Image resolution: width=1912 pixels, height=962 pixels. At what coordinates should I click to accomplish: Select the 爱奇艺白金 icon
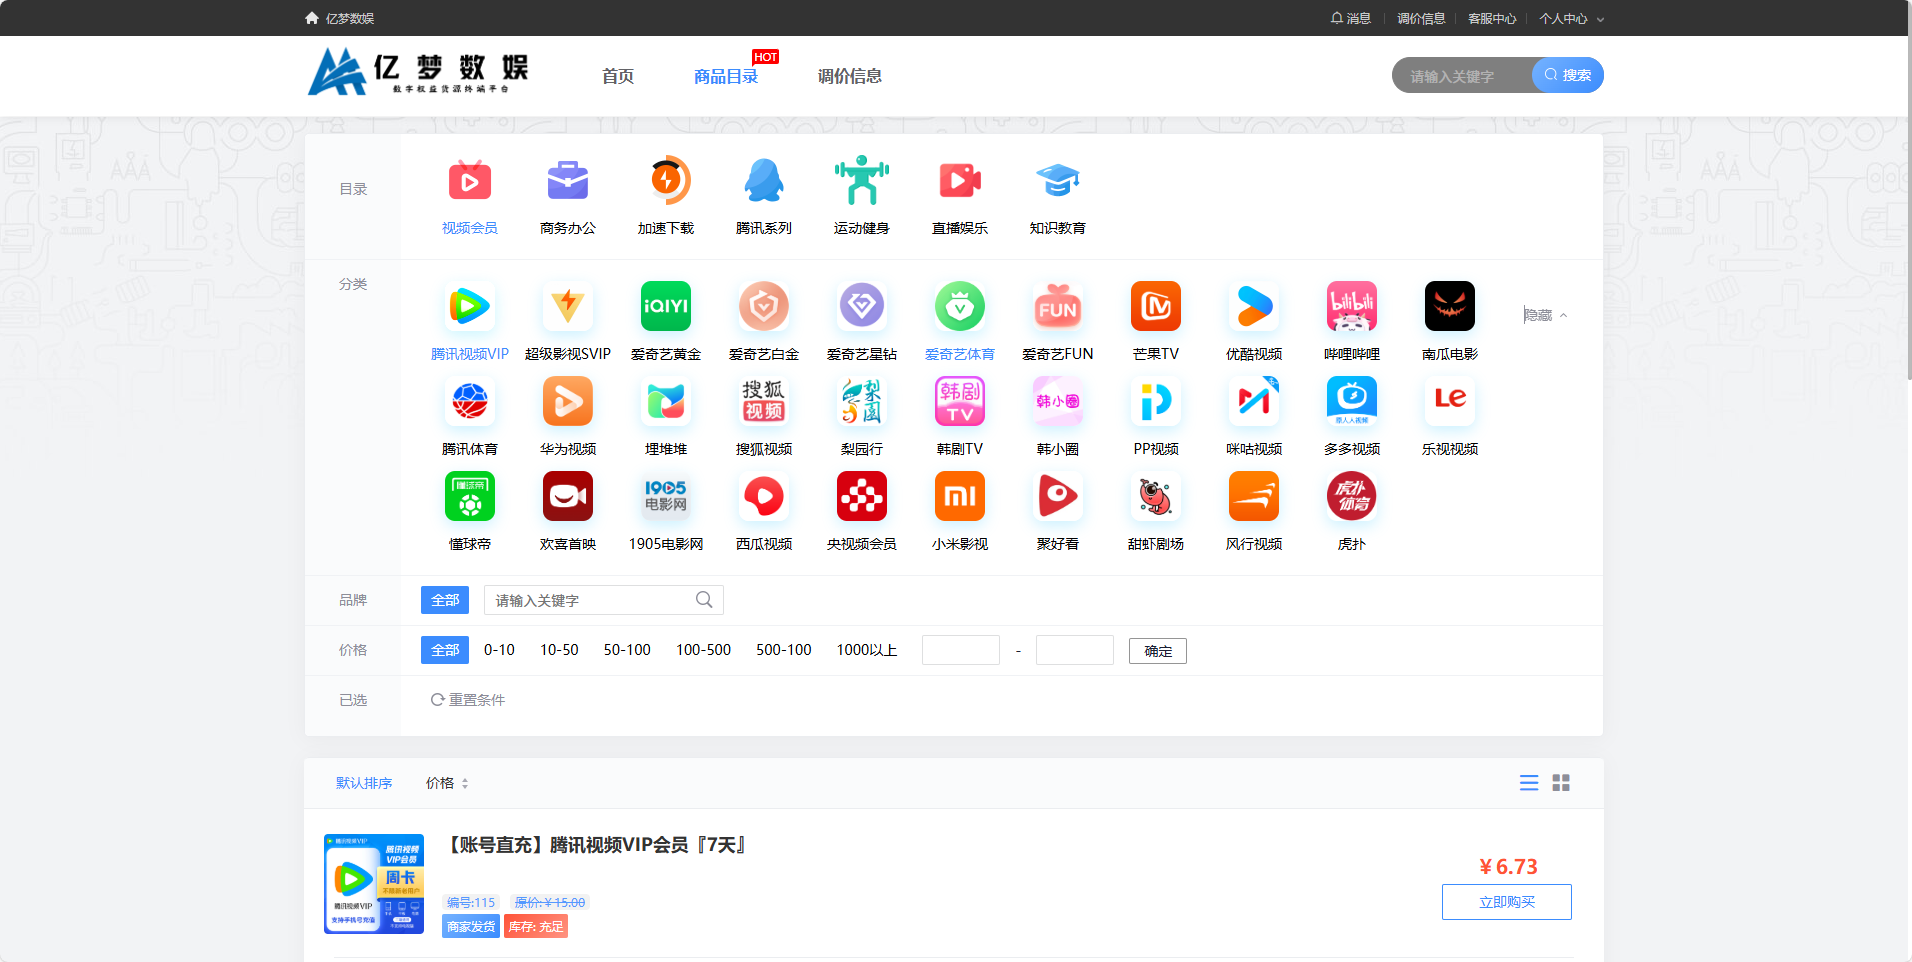pos(764,307)
